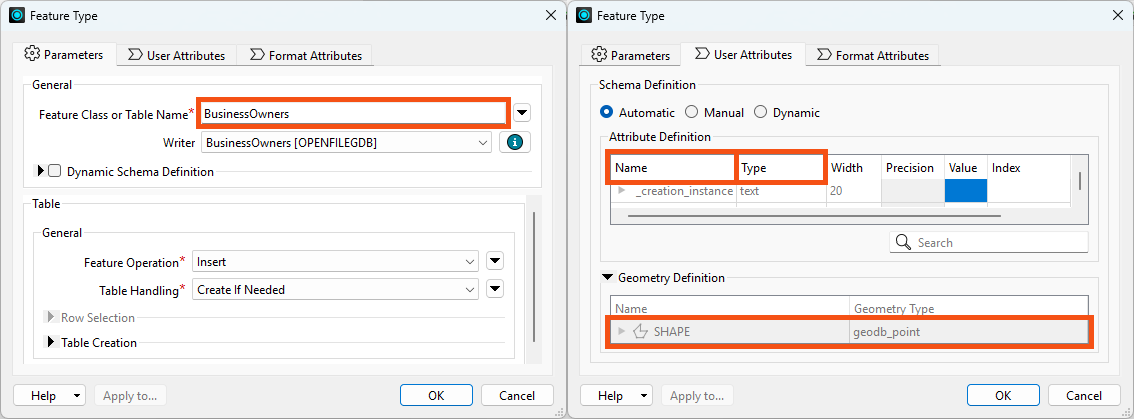Select the Manual schema definition radio button
Screen dimensions: 1134x419
pos(691,112)
